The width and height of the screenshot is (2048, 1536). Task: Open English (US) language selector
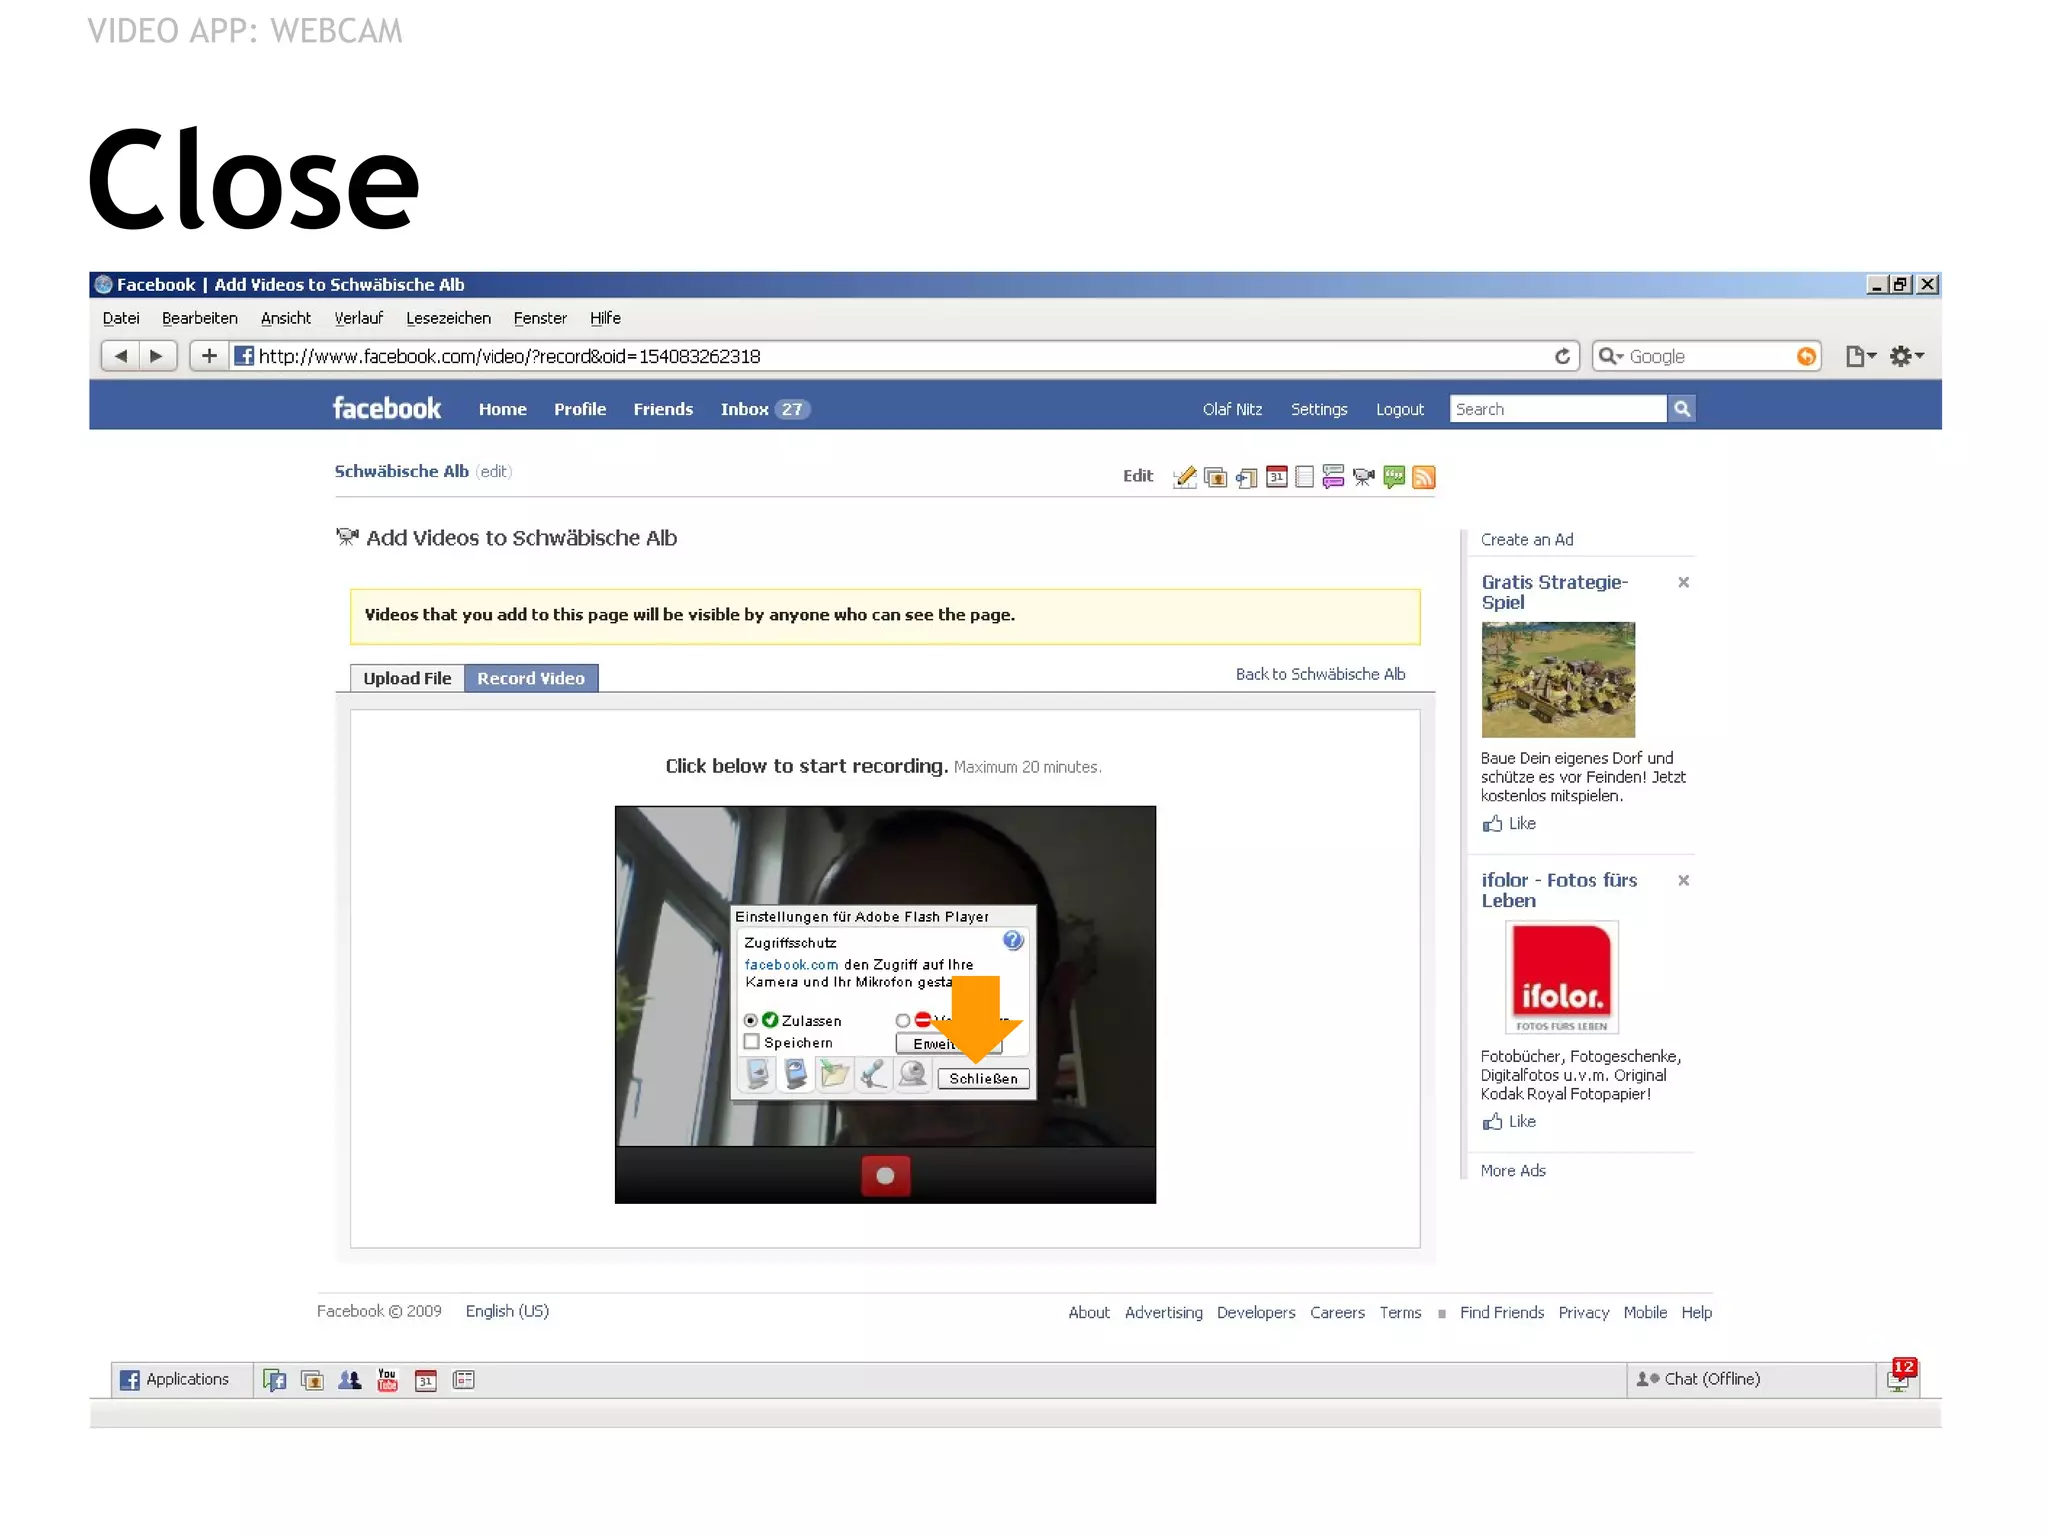pyautogui.click(x=507, y=1311)
